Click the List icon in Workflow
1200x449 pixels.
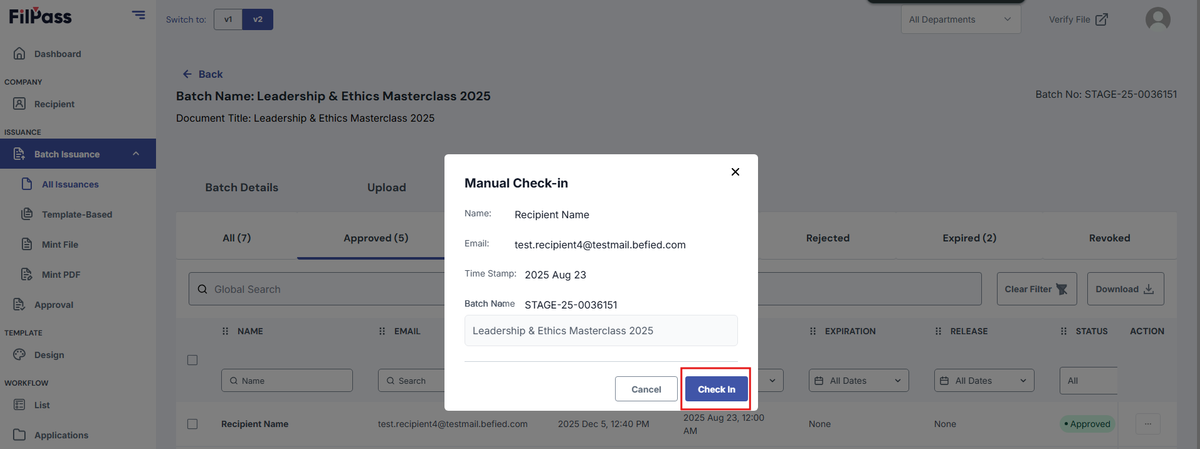pyautogui.click(x=19, y=405)
